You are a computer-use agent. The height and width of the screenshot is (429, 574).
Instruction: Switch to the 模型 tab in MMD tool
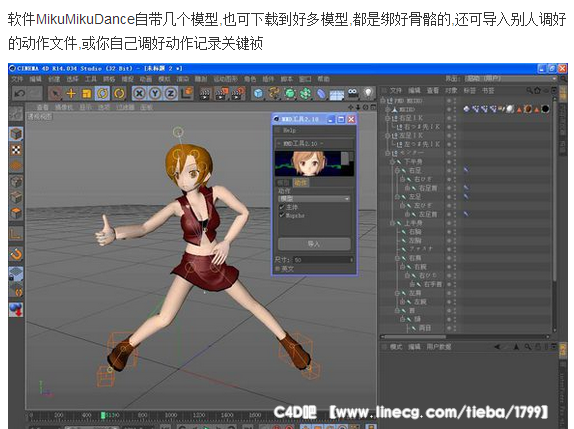pyautogui.click(x=283, y=183)
